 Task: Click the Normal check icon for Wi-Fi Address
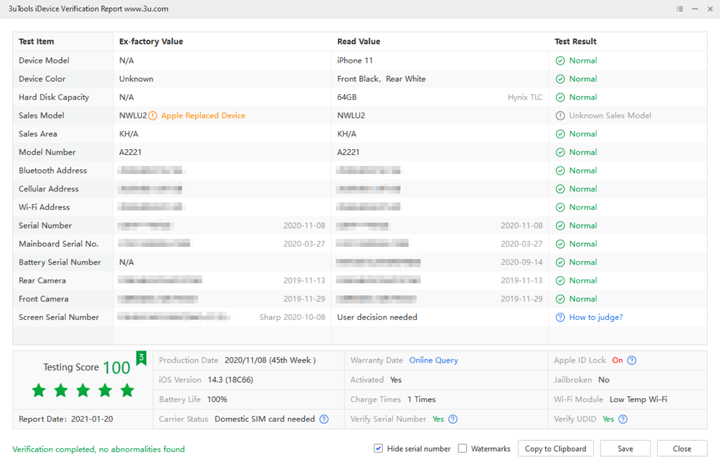[x=560, y=208]
